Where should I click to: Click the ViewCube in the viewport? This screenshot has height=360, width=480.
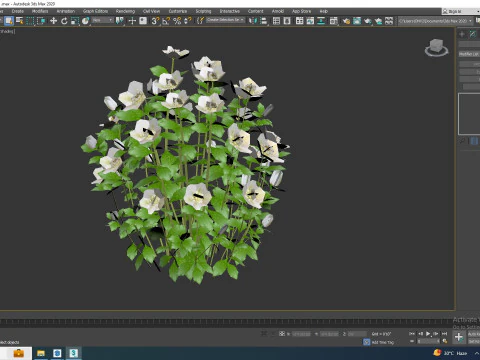pos(436,48)
